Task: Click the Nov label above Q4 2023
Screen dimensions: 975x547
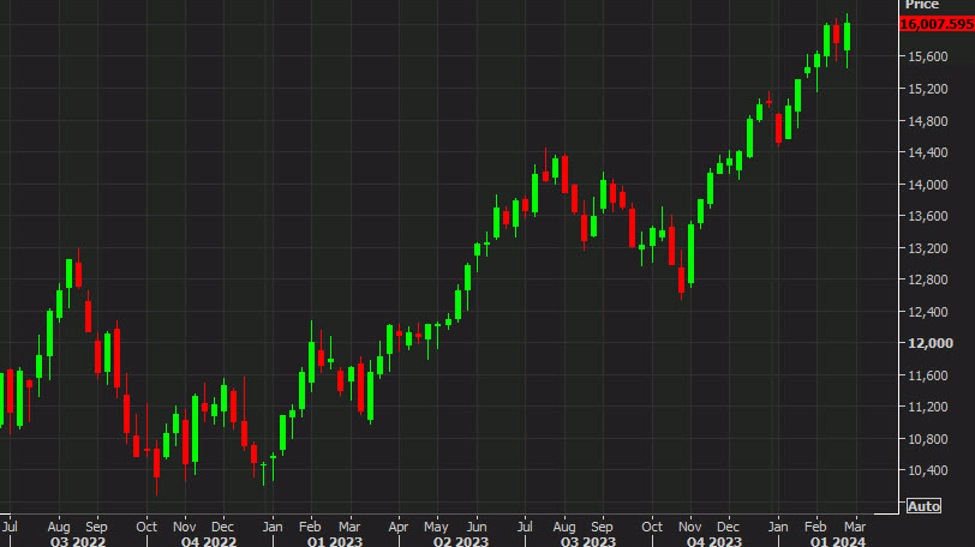Action: pyautogui.click(x=690, y=526)
